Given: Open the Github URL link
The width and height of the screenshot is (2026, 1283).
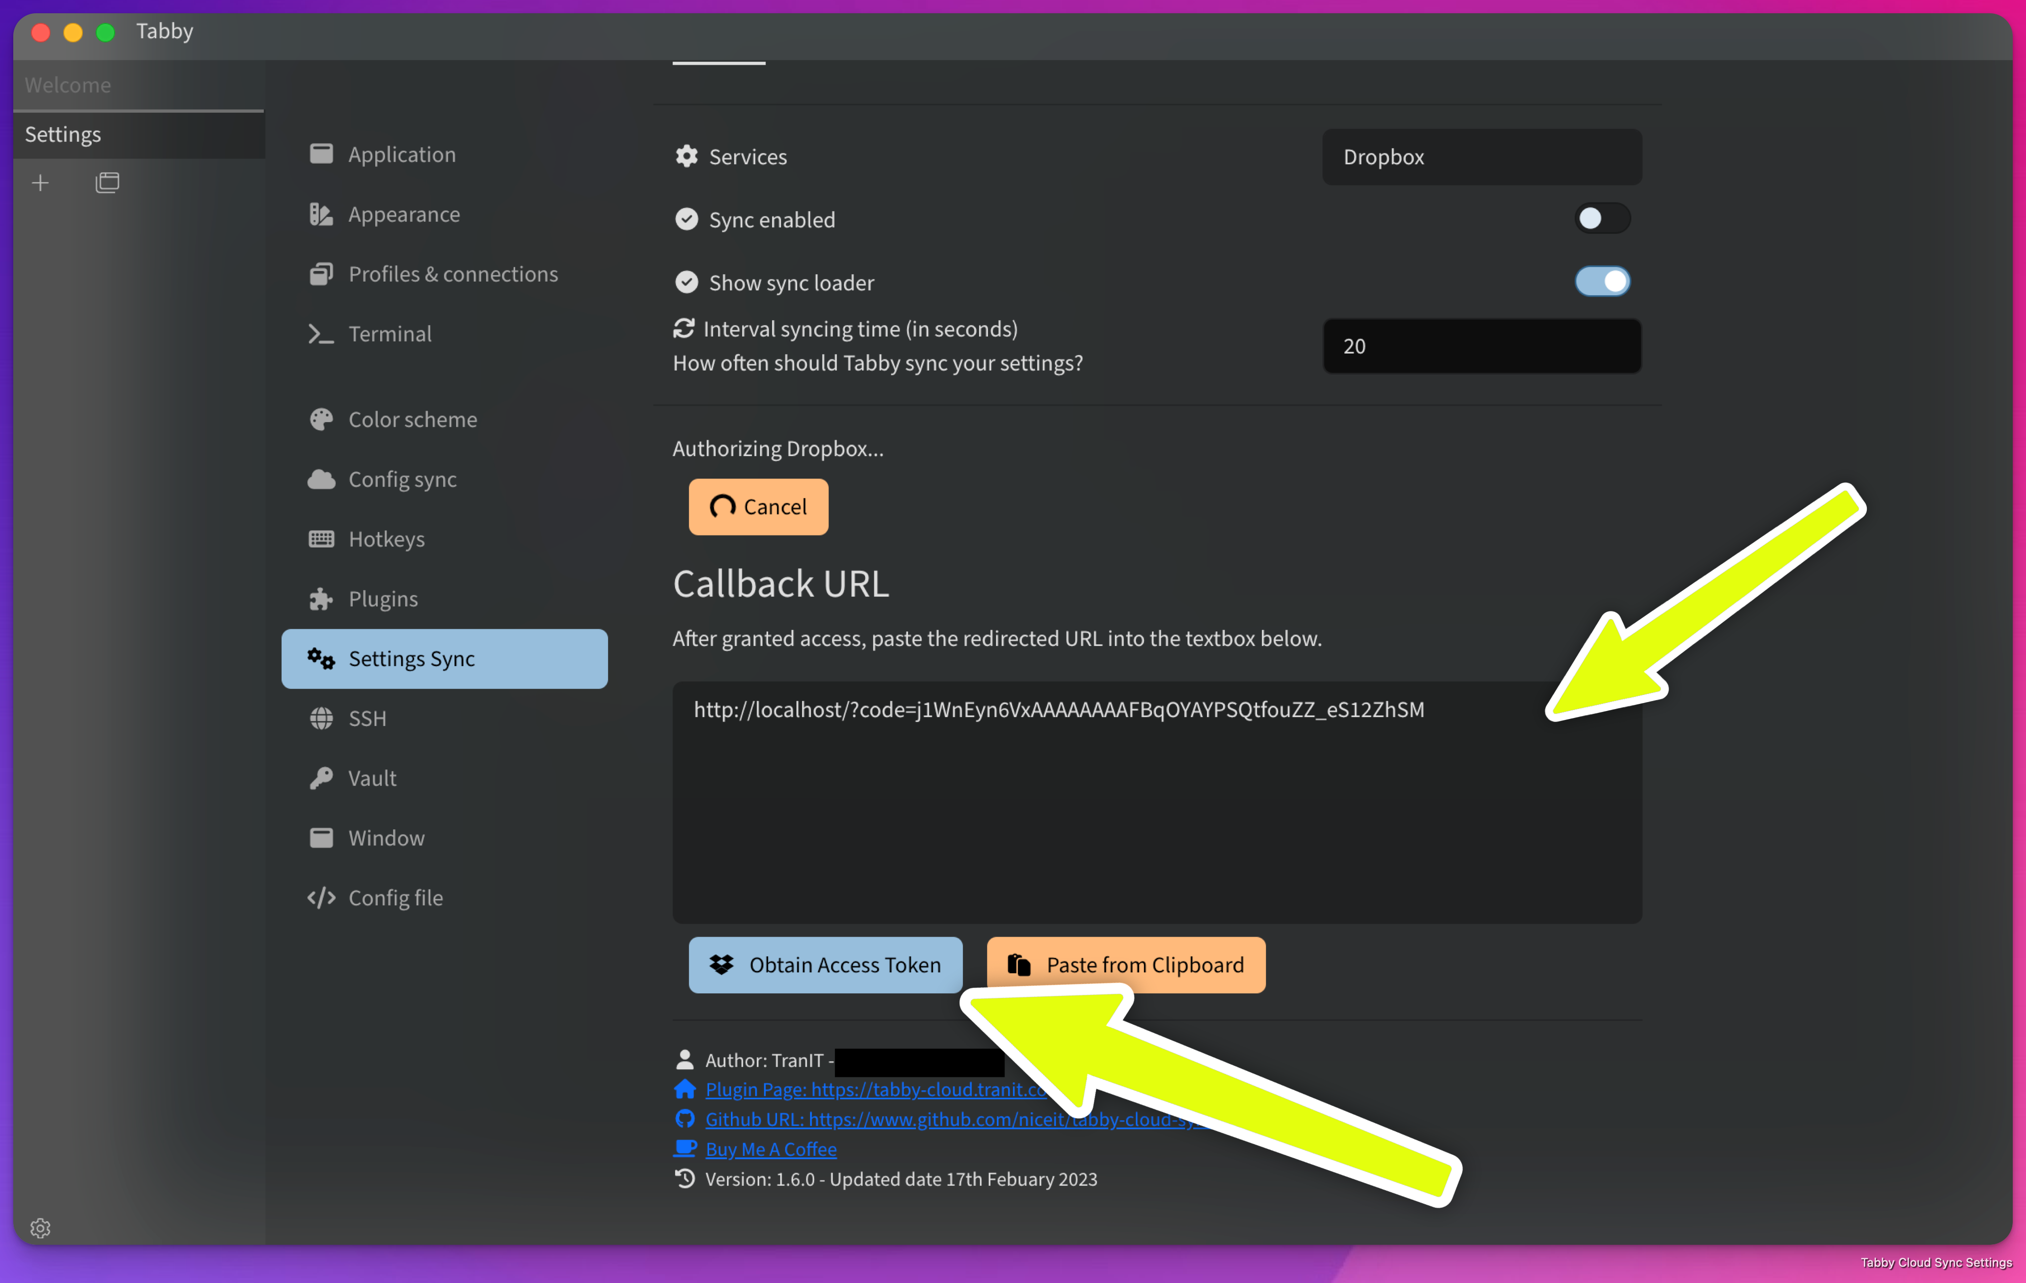Looking at the screenshot, I should pyautogui.click(x=955, y=1119).
